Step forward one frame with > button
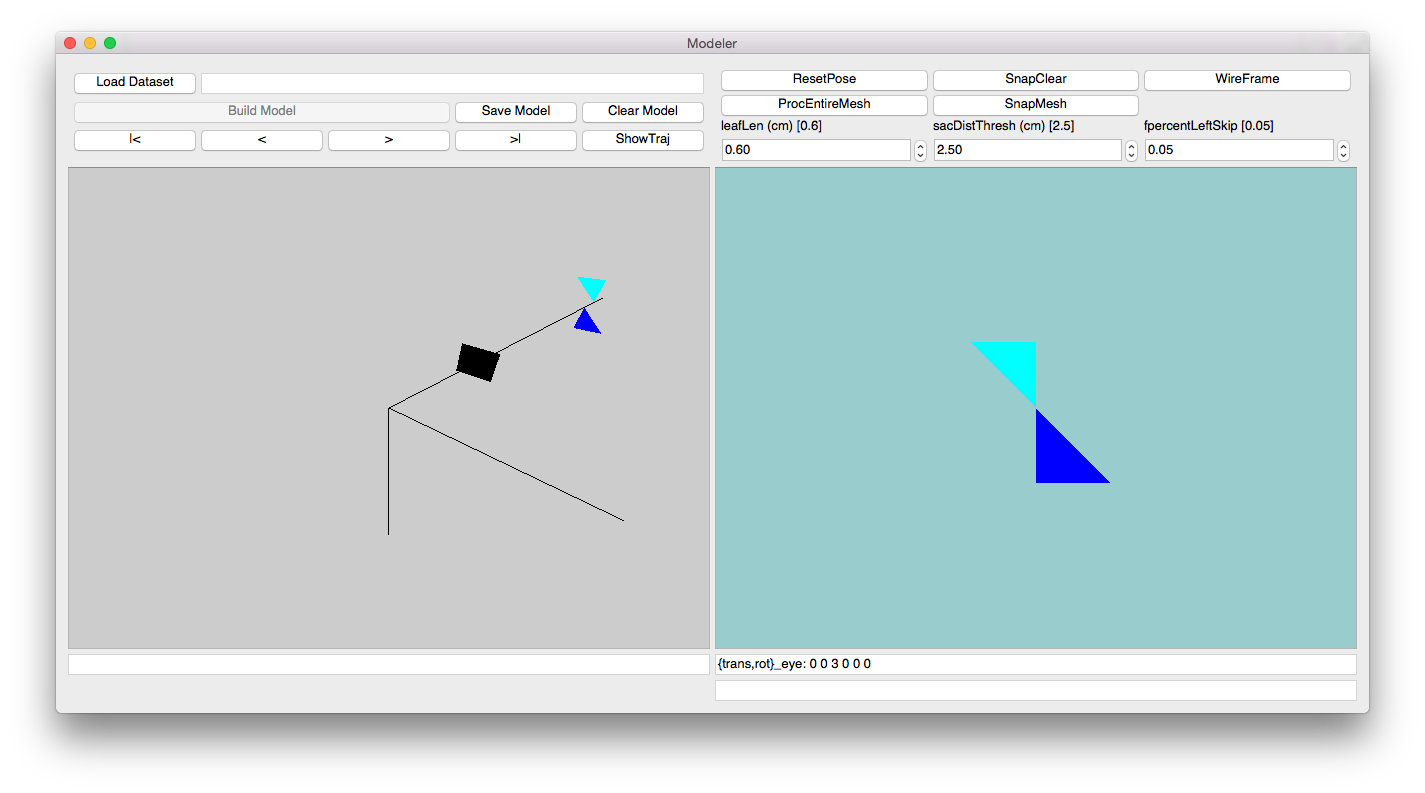Viewport: 1425px width, 793px height. click(x=388, y=140)
